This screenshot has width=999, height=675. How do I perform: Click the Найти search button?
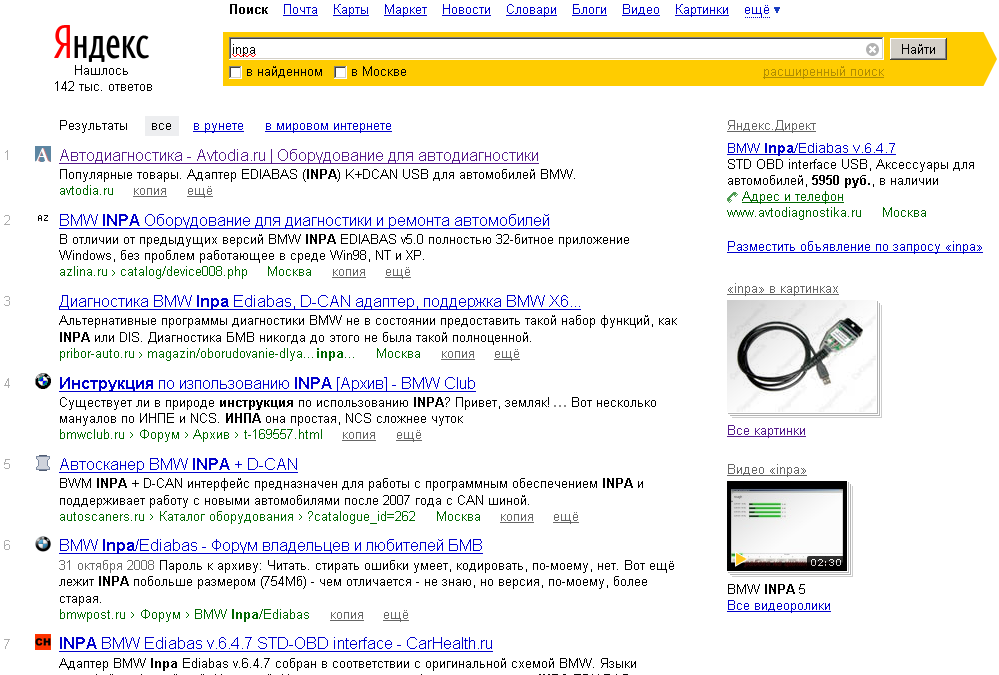pos(918,49)
